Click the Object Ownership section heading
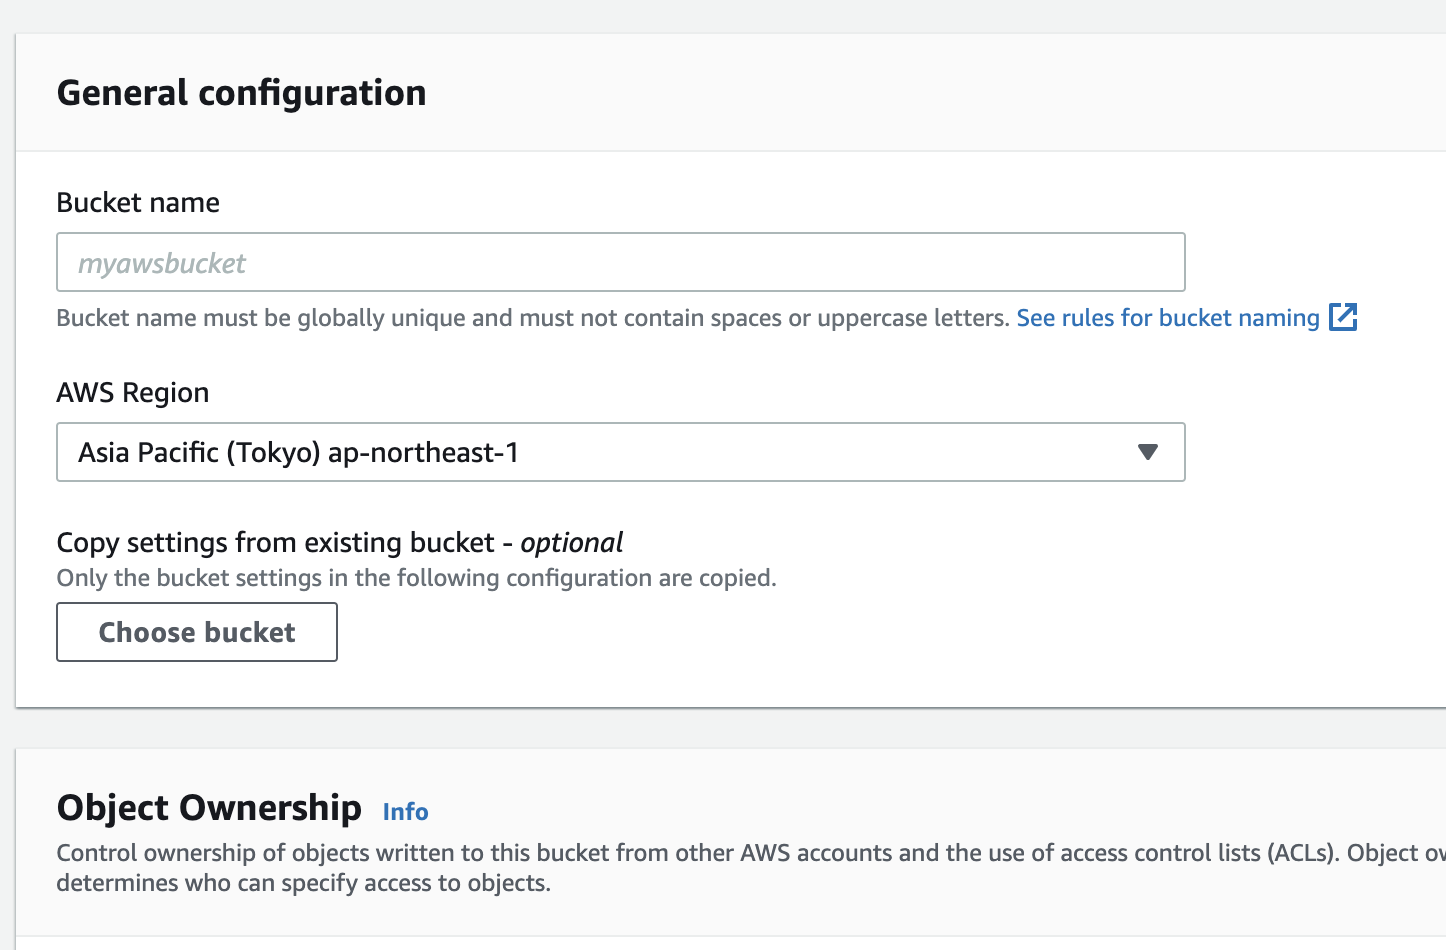The image size is (1446, 950). 209,808
